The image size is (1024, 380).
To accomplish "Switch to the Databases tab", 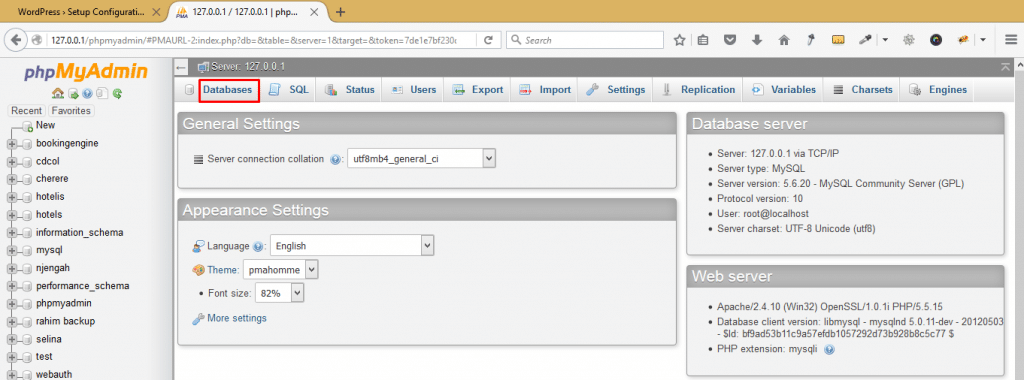I will pos(227,90).
